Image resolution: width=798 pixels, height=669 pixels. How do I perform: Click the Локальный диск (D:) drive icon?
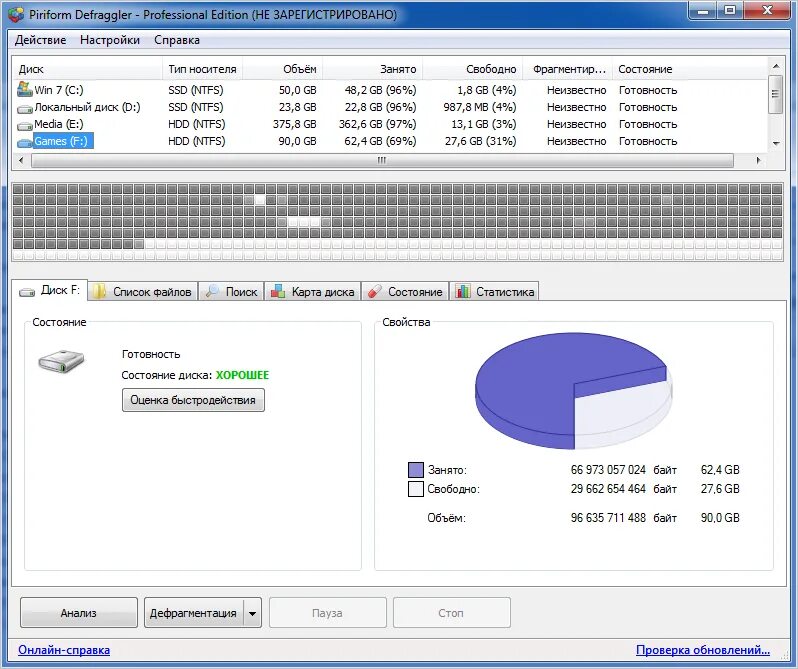pos(24,108)
